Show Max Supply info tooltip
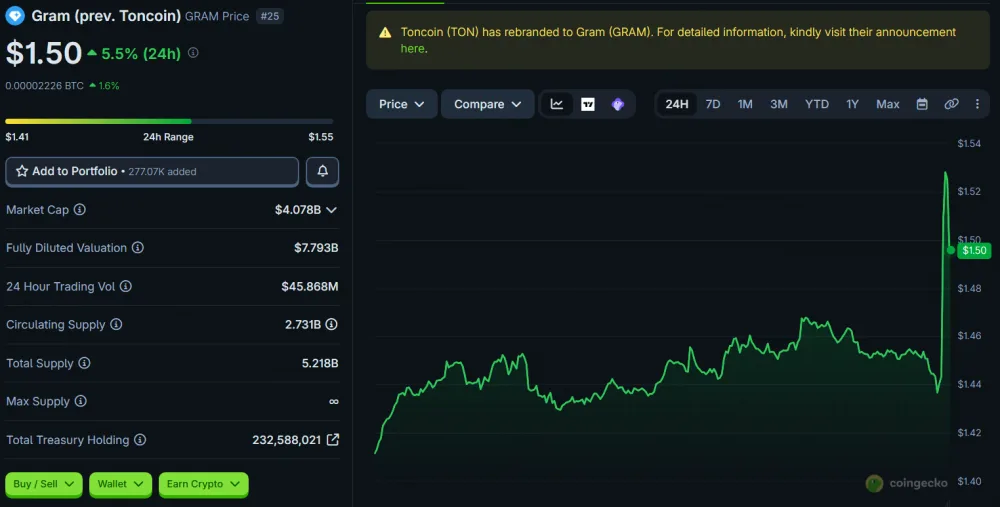Viewport: 1000px width, 507px height. click(80, 401)
